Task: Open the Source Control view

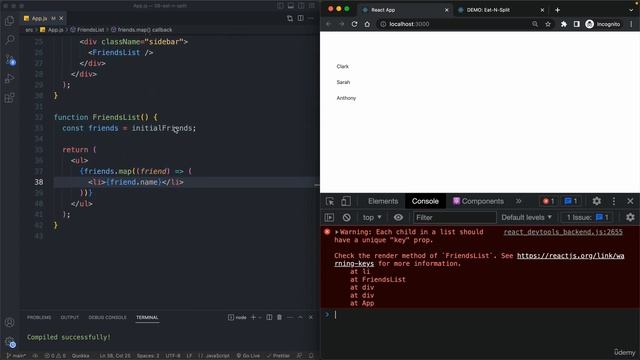Action: [10, 60]
